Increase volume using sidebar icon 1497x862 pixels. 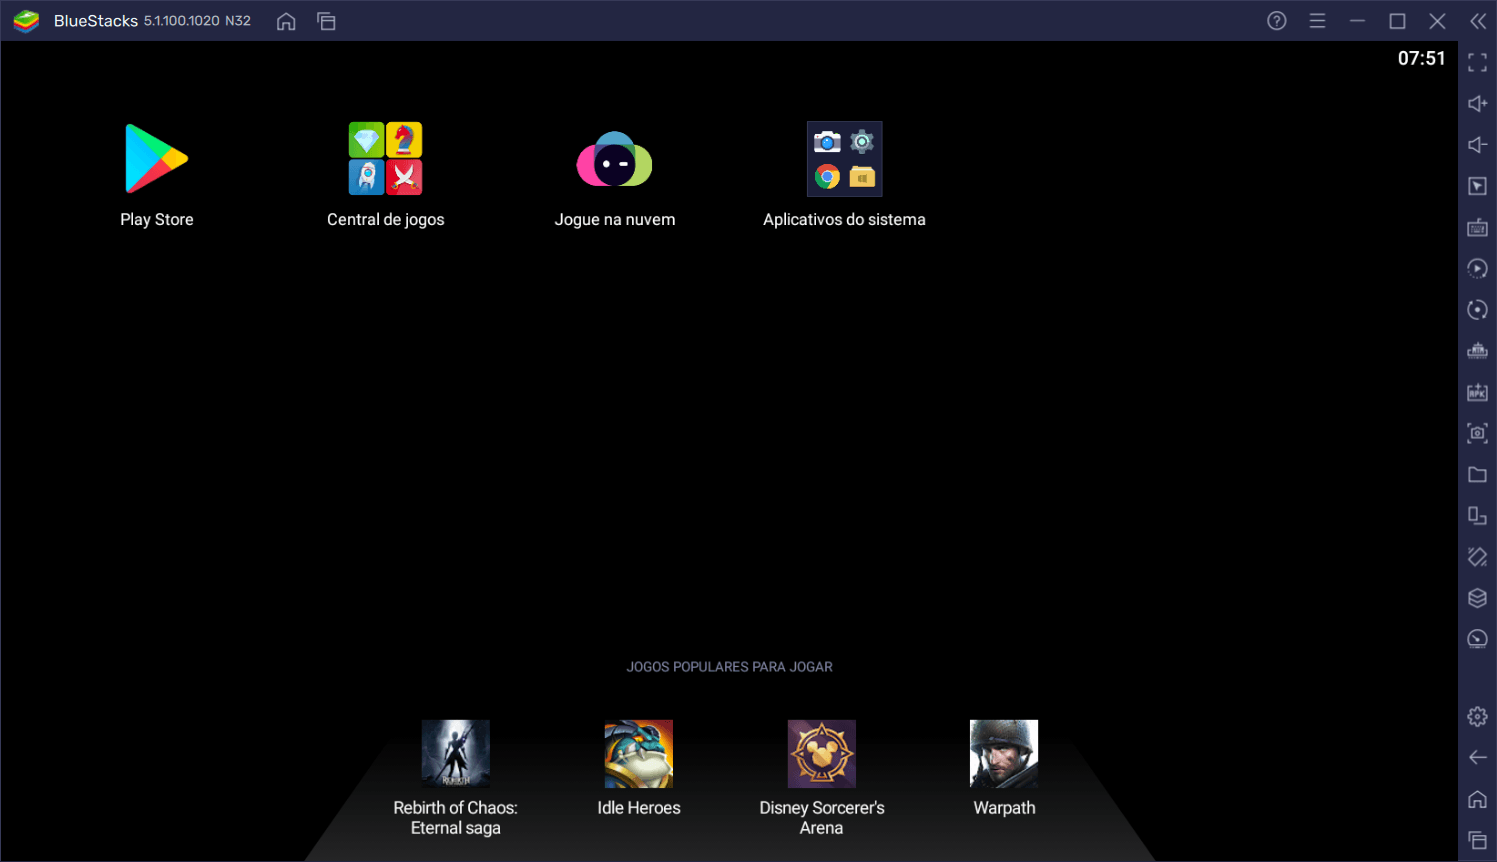point(1477,104)
